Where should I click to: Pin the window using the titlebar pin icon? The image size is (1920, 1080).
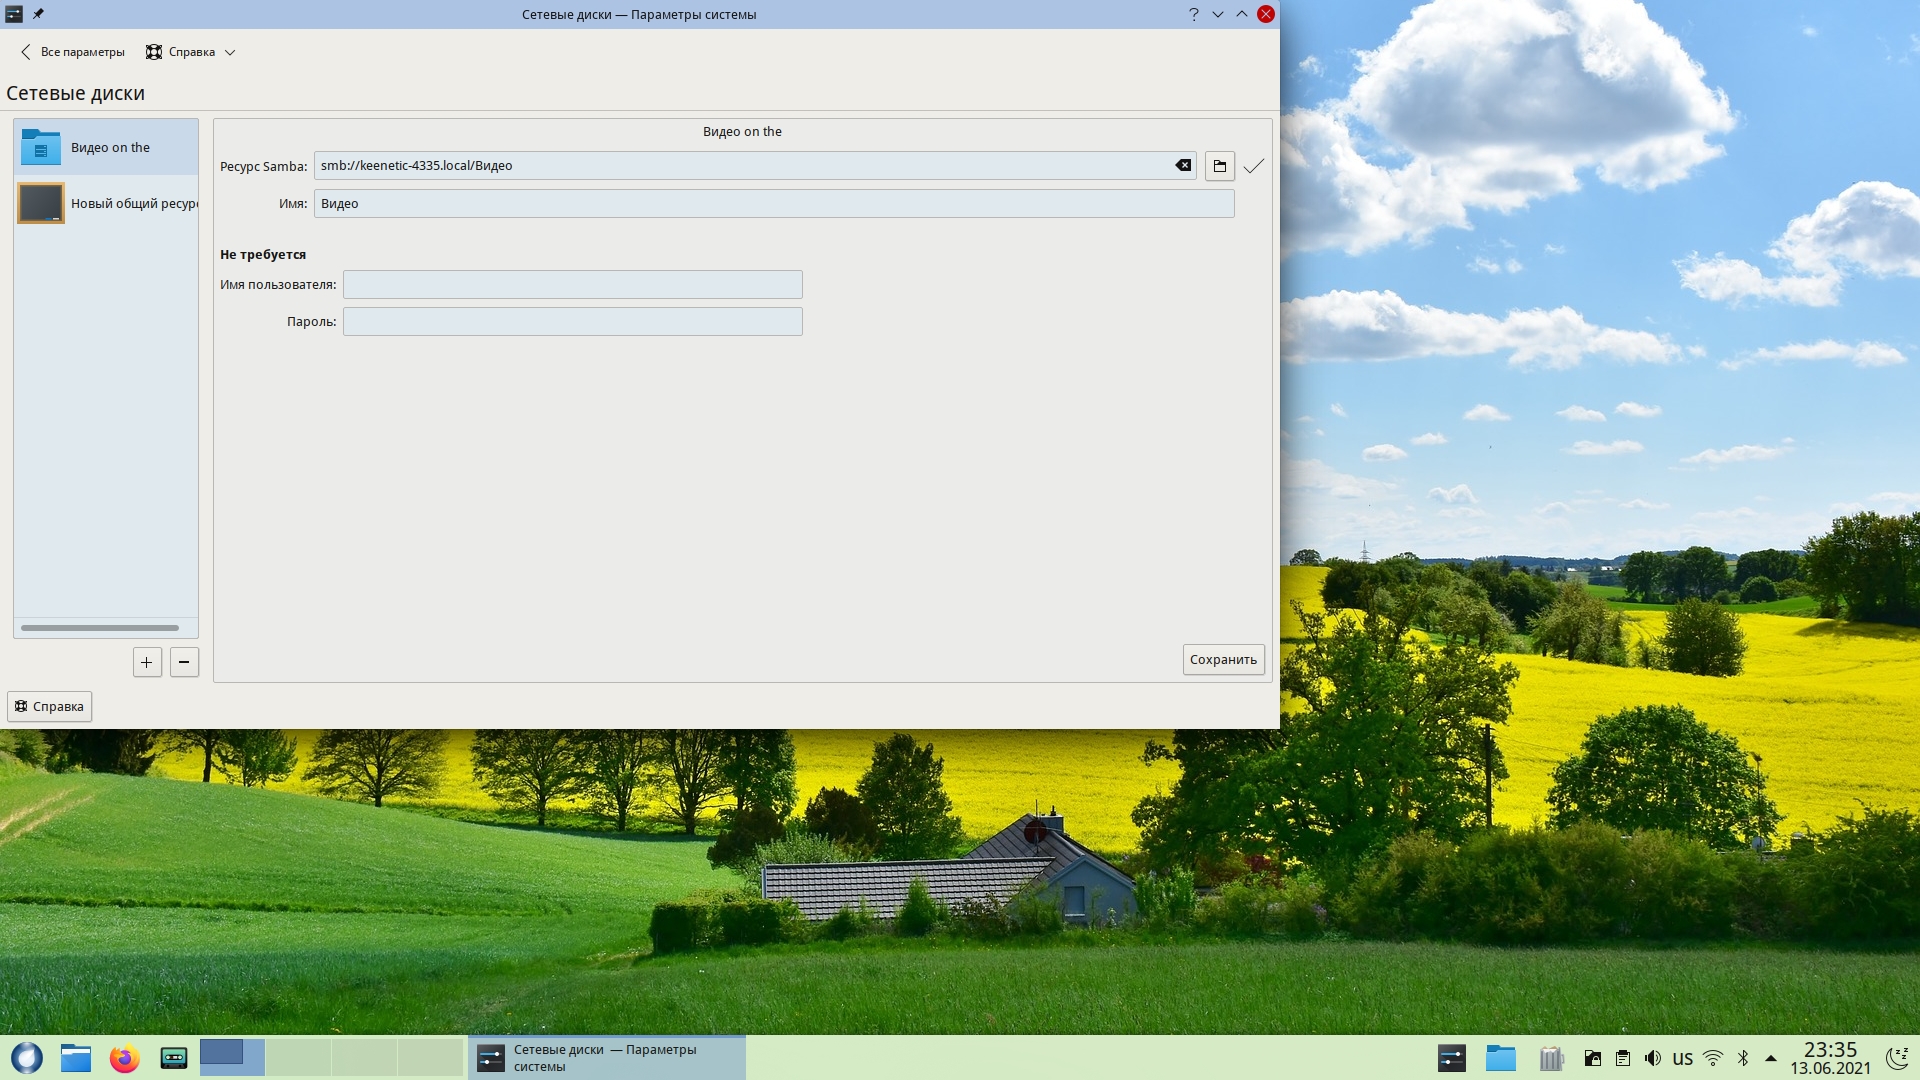38,14
